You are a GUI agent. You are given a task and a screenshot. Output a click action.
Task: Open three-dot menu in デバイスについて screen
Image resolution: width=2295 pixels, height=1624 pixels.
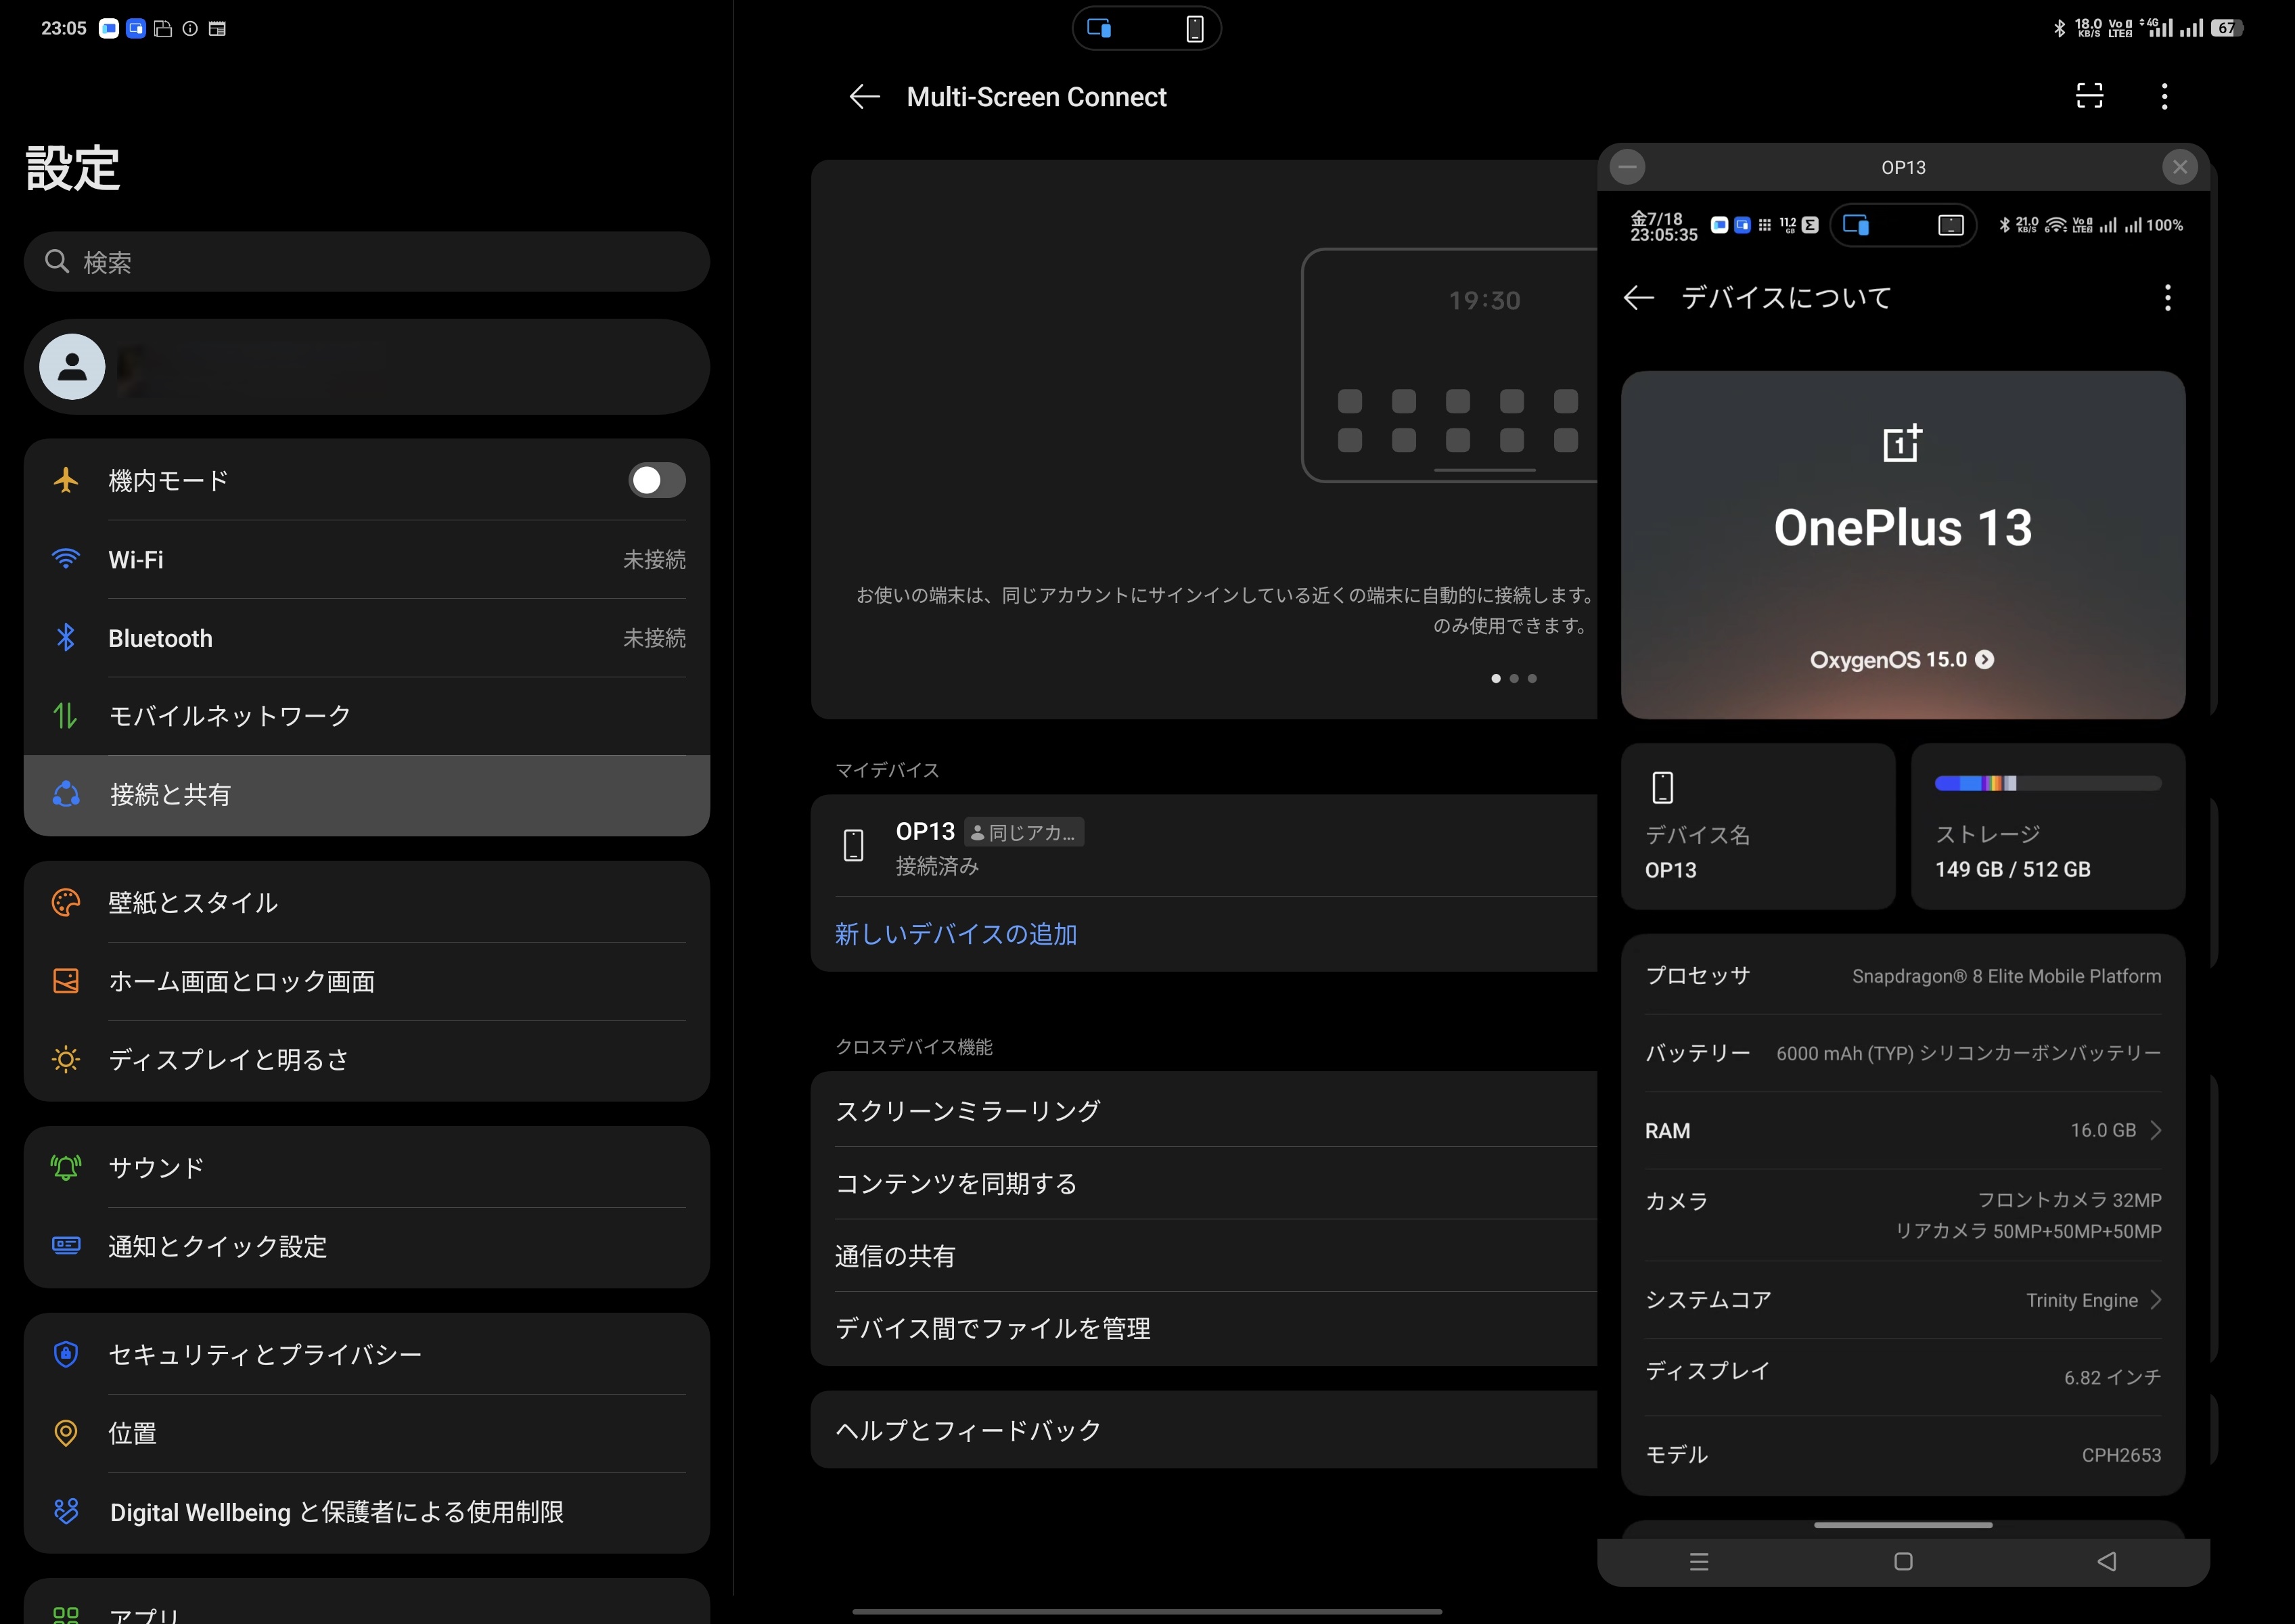2167,297
